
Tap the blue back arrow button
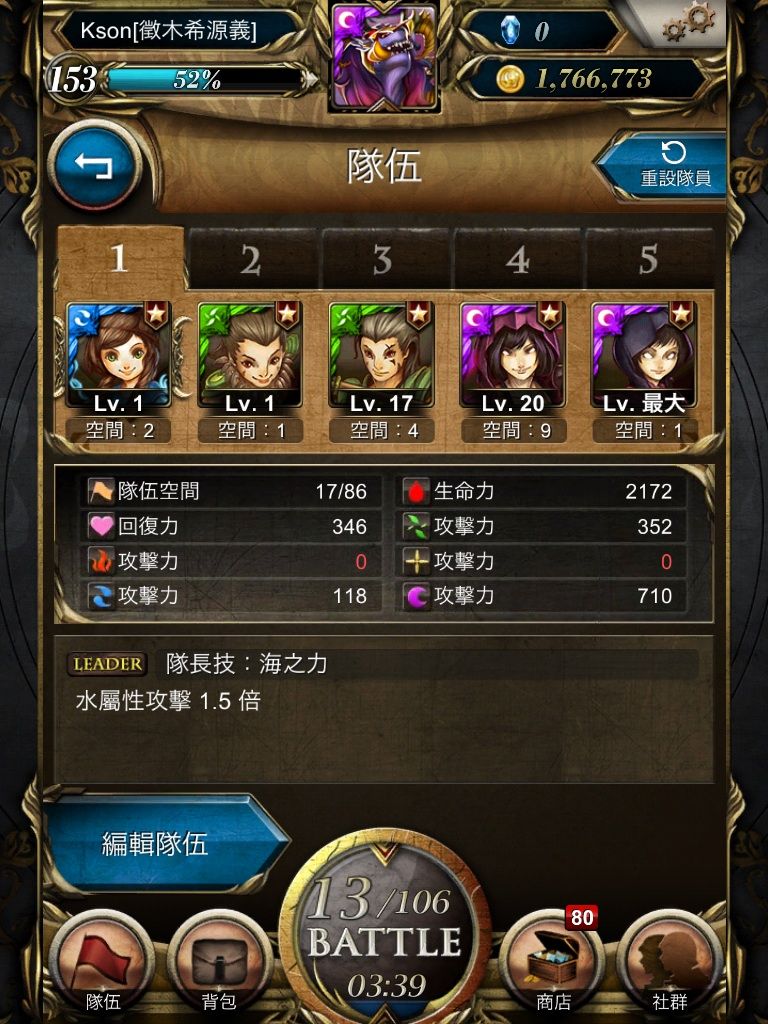pos(95,165)
